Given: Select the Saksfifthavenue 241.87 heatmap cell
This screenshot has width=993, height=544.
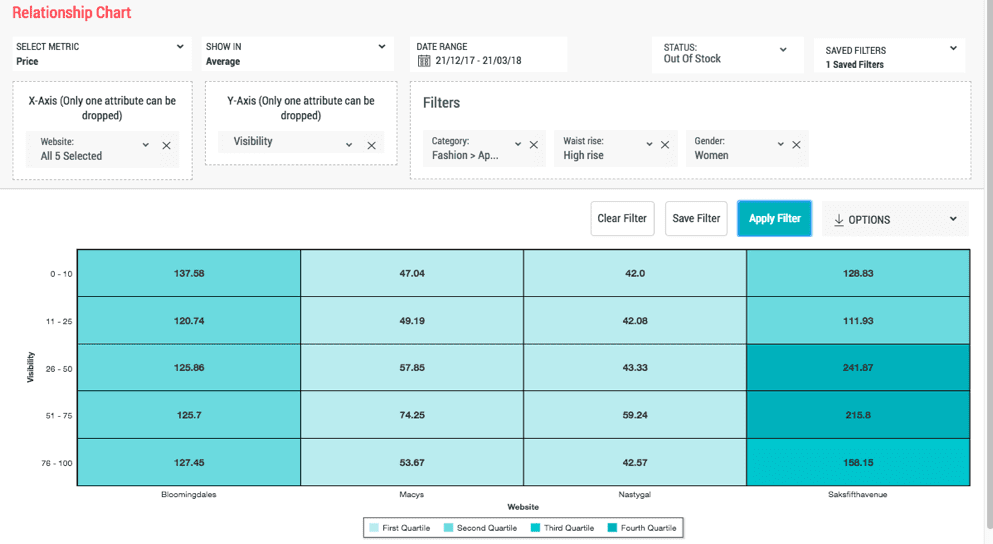Looking at the screenshot, I should click(x=858, y=368).
